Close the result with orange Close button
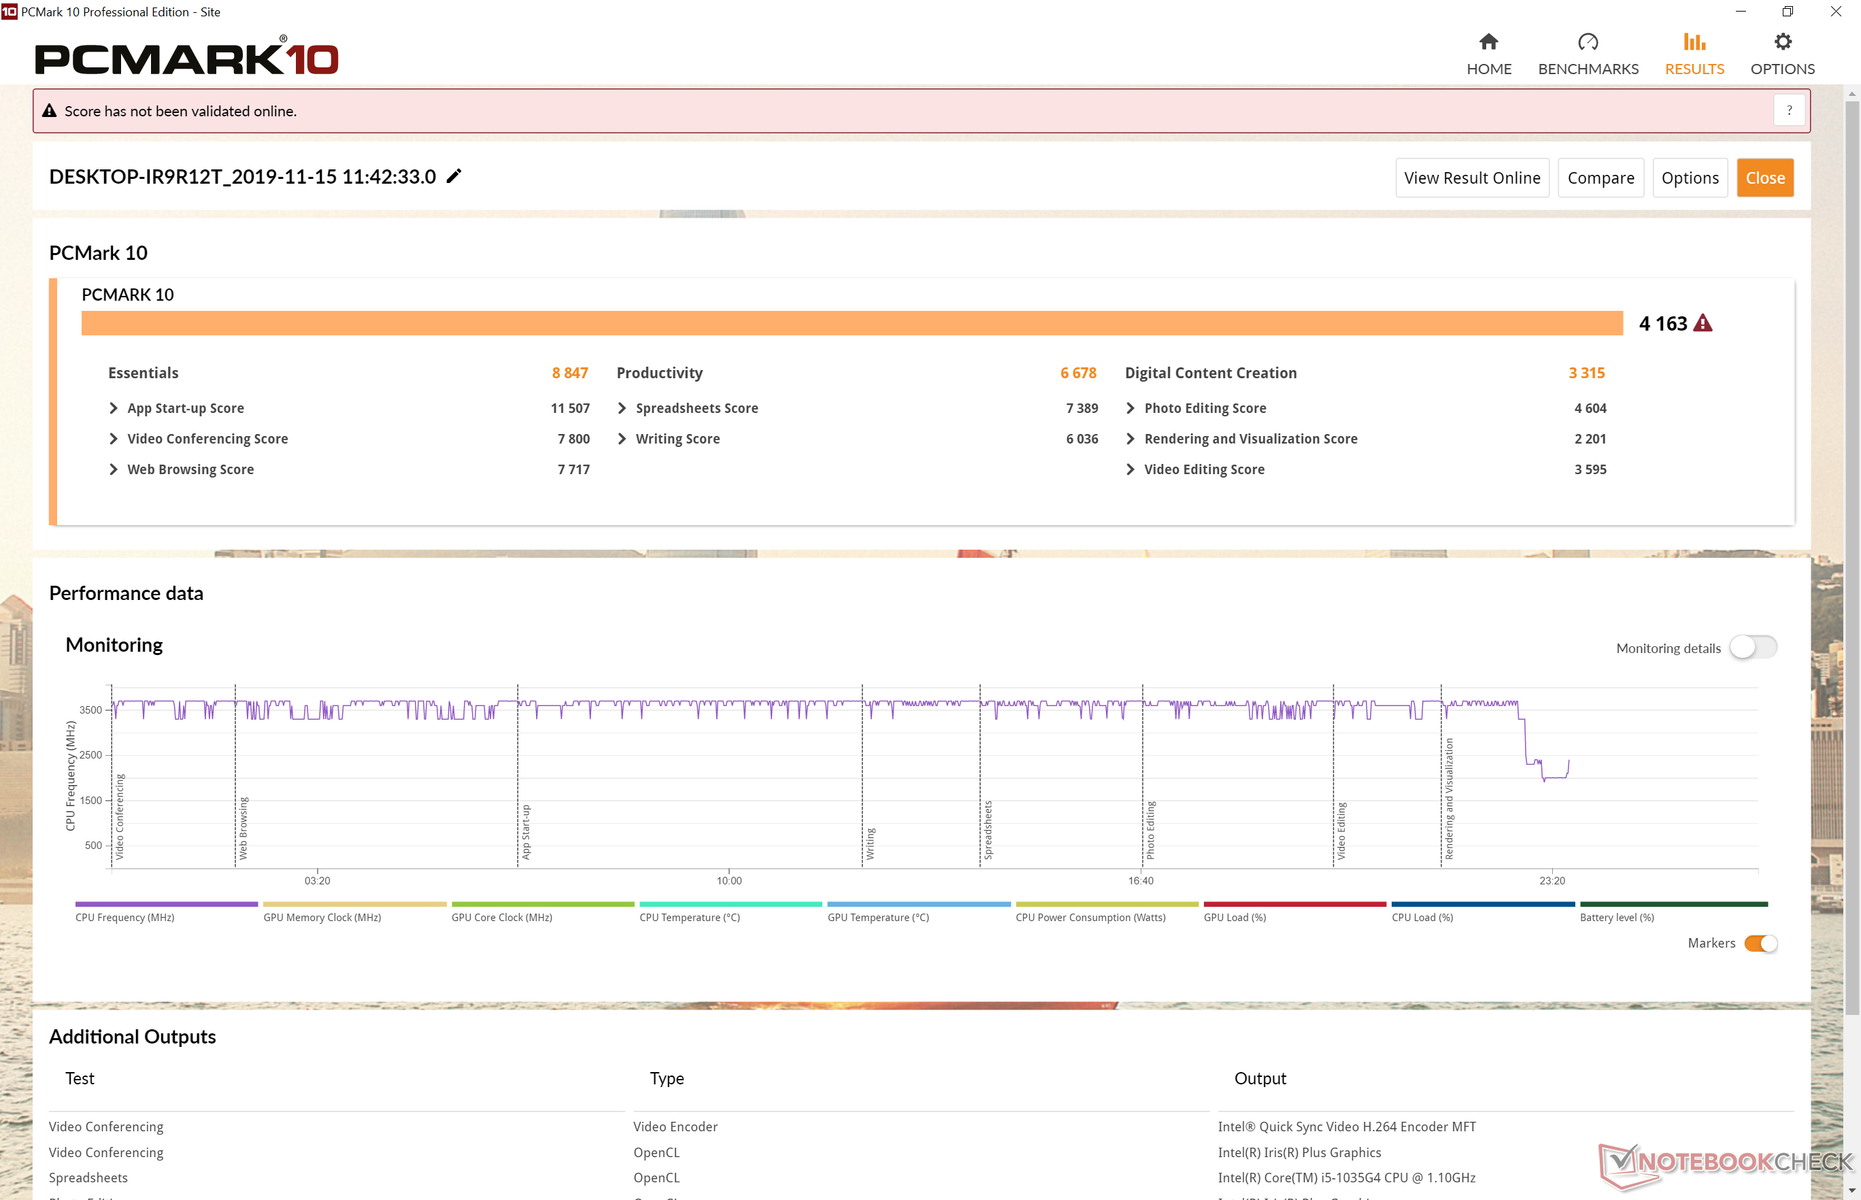1861x1200 pixels. pyautogui.click(x=1765, y=178)
